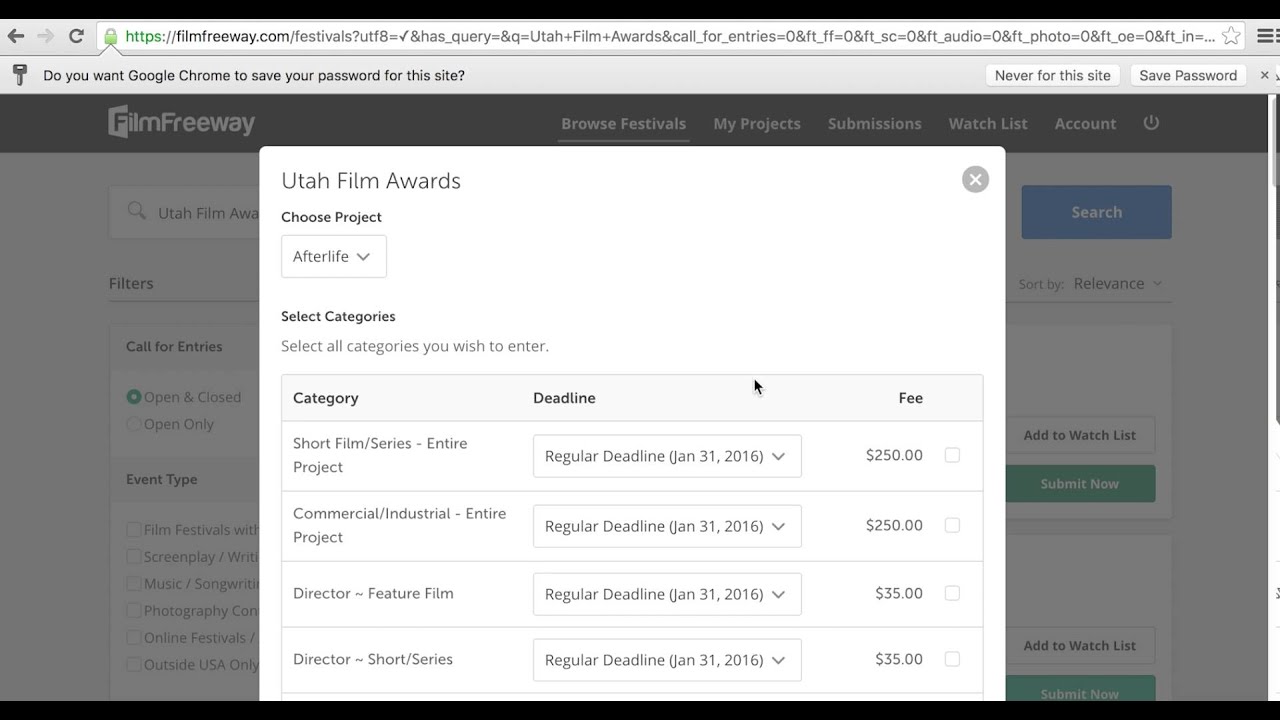
Task: Open Sort by Relevance dropdown
Action: tap(1117, 284)
